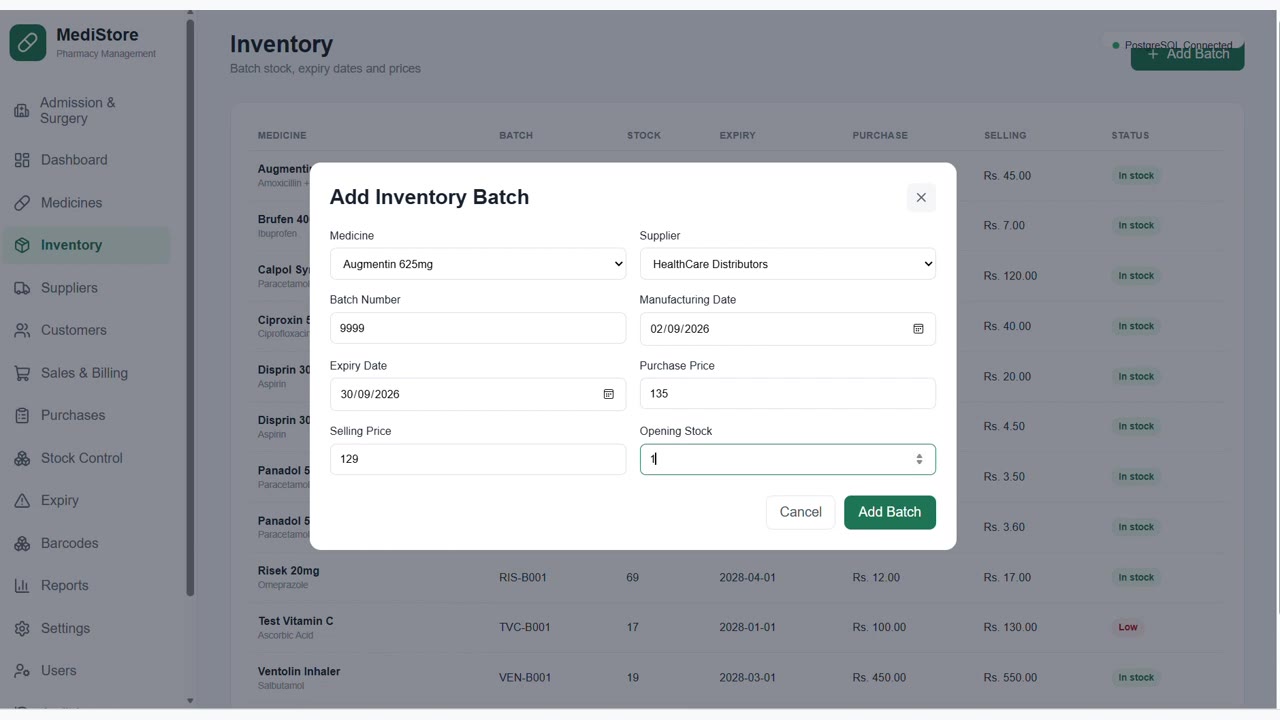Click the Sales & Billing cart icon
Image resolution: width=1280 pixels, height=720 pixels.
click(22, 373)
